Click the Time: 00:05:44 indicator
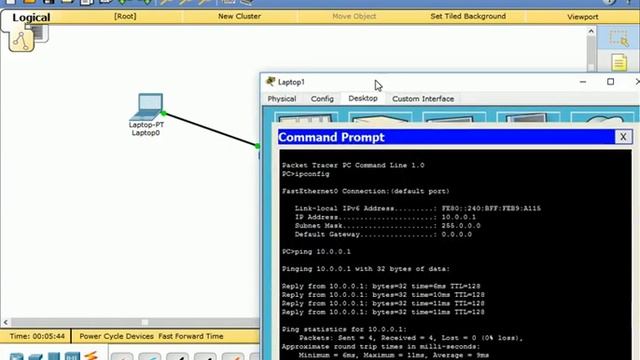Image resolution: width=640 pixels, height=360 pixels. coord(37,336)
